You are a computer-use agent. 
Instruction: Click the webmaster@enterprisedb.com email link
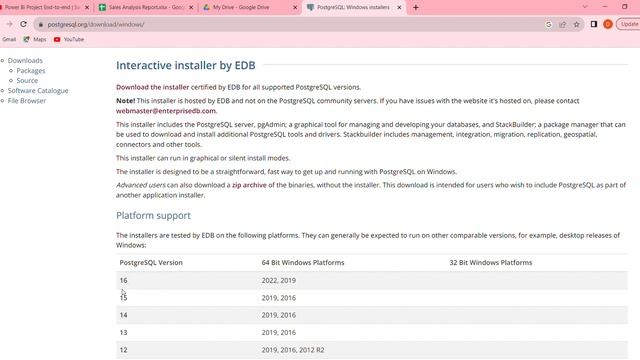pyautogui.click(x=166, y=111)
